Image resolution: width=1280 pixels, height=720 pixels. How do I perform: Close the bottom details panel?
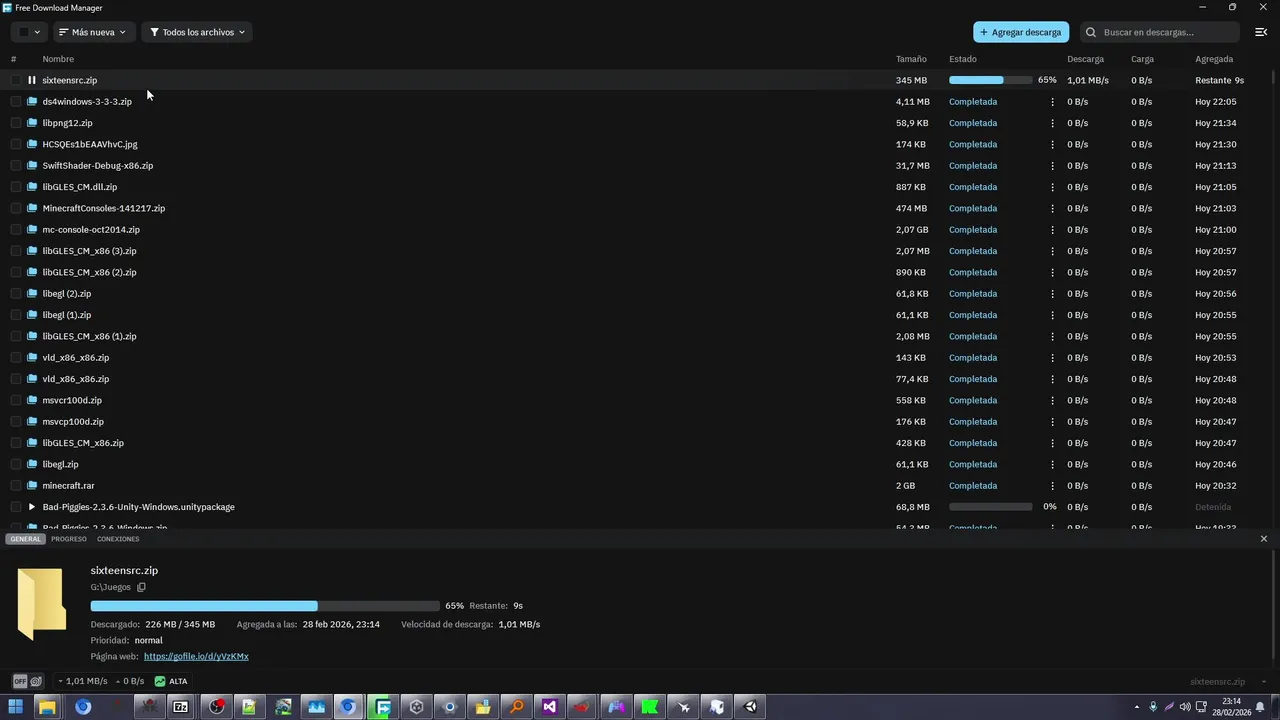tap(1264, 539)
